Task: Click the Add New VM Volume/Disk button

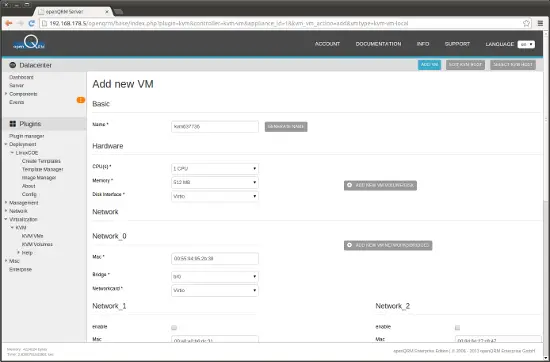Action: [380, 185]
